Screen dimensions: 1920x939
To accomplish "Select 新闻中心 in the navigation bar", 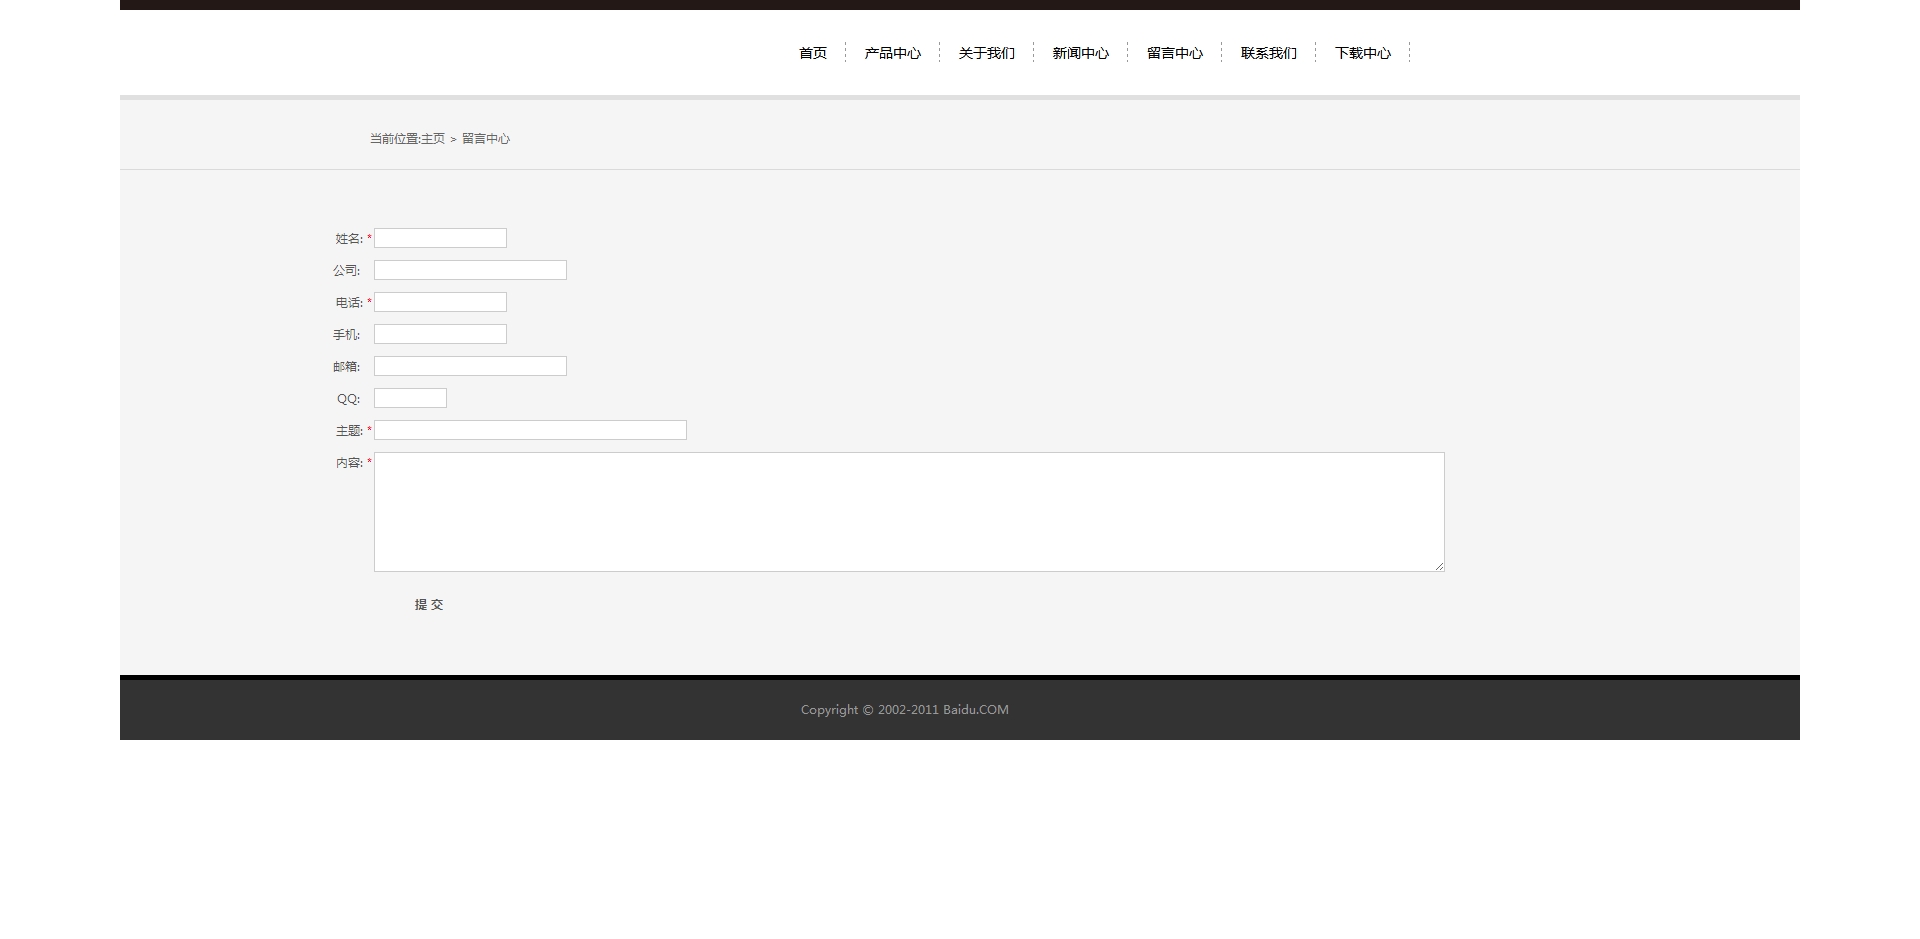I will tap(1080, 53).
